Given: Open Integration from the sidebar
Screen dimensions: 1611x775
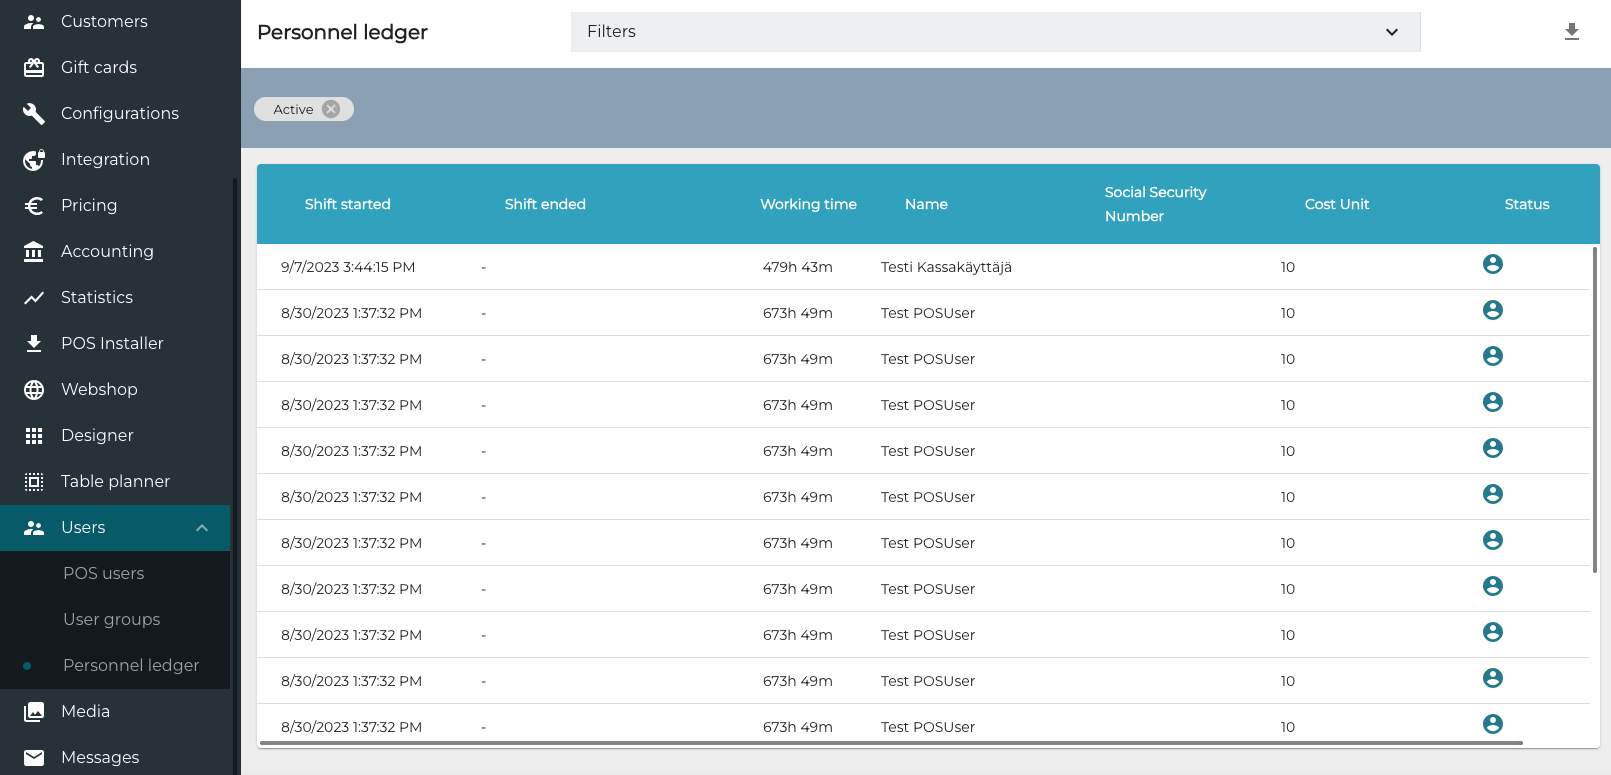Looking at the screenshot, I should [x=105, y=159].
